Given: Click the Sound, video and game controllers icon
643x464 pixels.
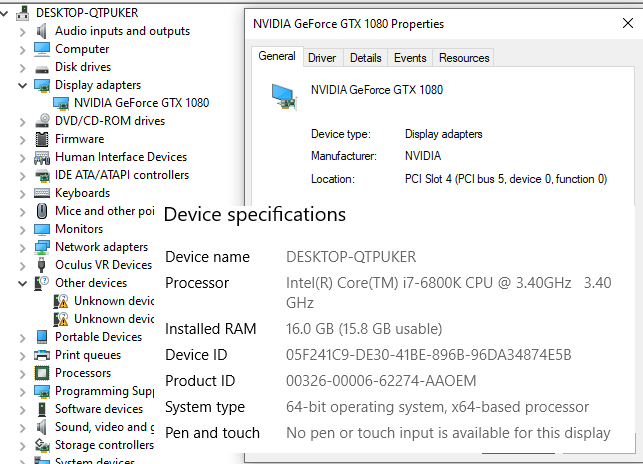Looking at the screenshot, I should 41,427.
